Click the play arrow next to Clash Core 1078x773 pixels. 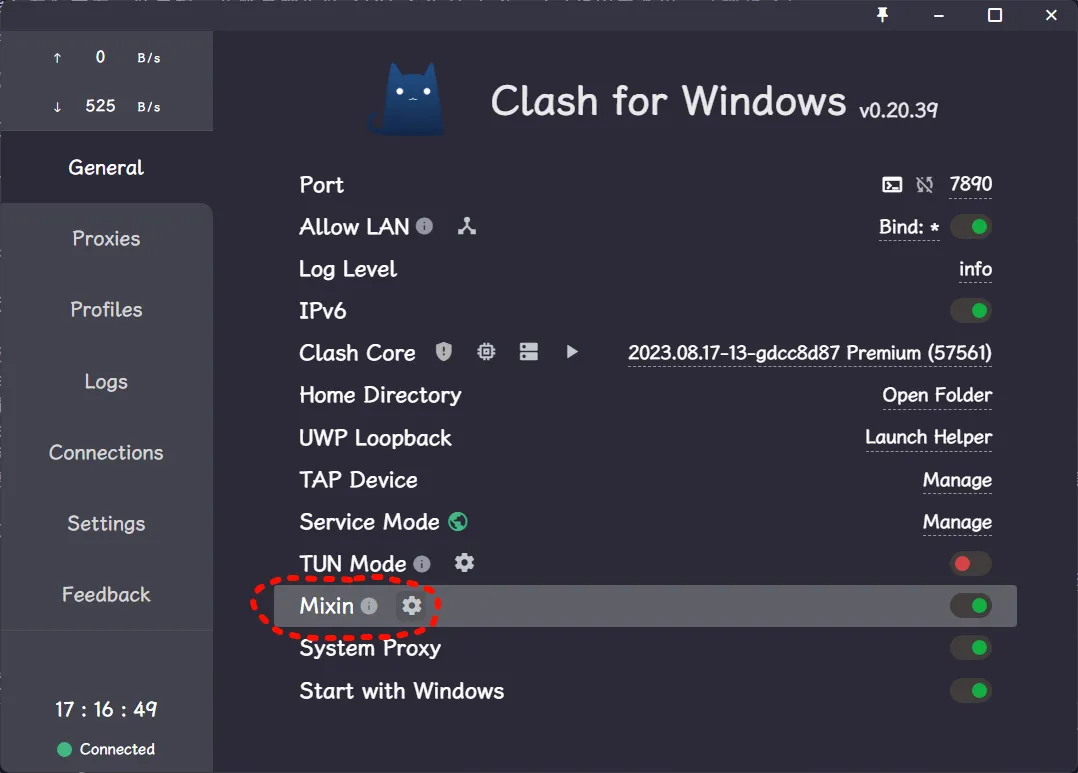click(571, 352)
